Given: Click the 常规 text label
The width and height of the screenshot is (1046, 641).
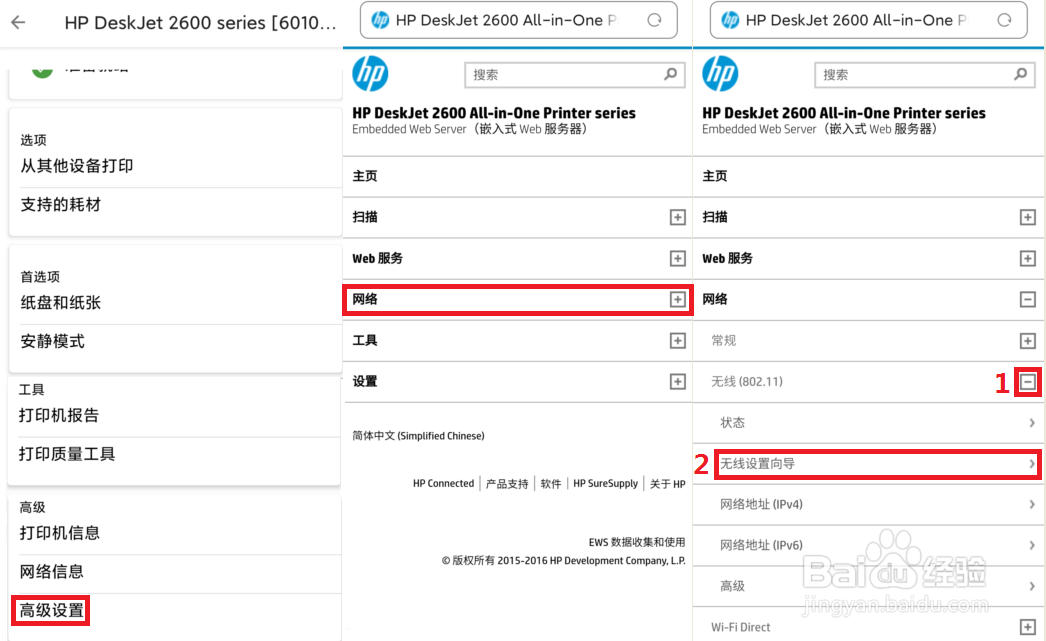Looking at the screenshot, I should coord(724,341).
